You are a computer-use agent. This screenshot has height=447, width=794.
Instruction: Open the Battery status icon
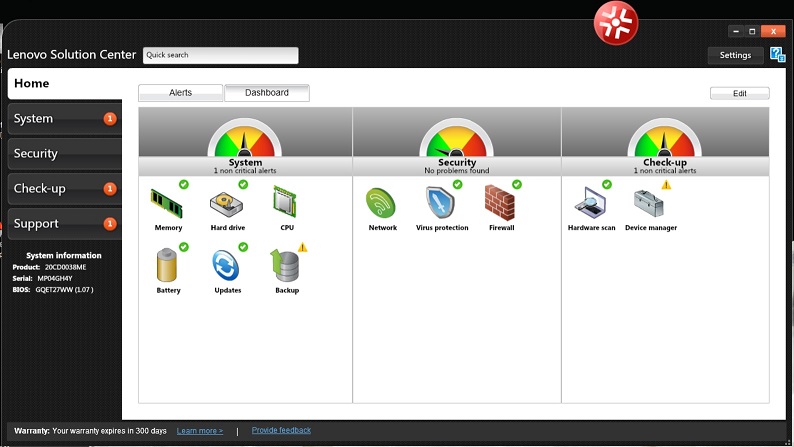point(167,265)
